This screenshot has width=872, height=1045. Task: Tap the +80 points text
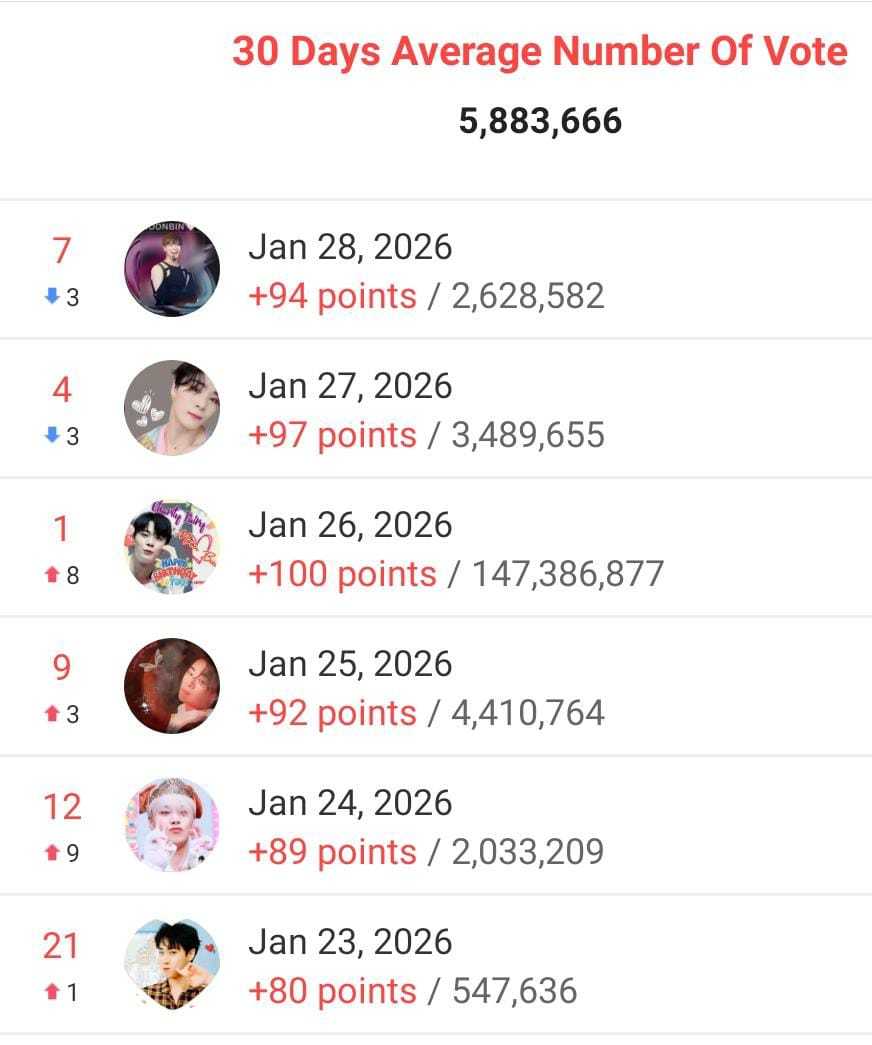point(332,991)
